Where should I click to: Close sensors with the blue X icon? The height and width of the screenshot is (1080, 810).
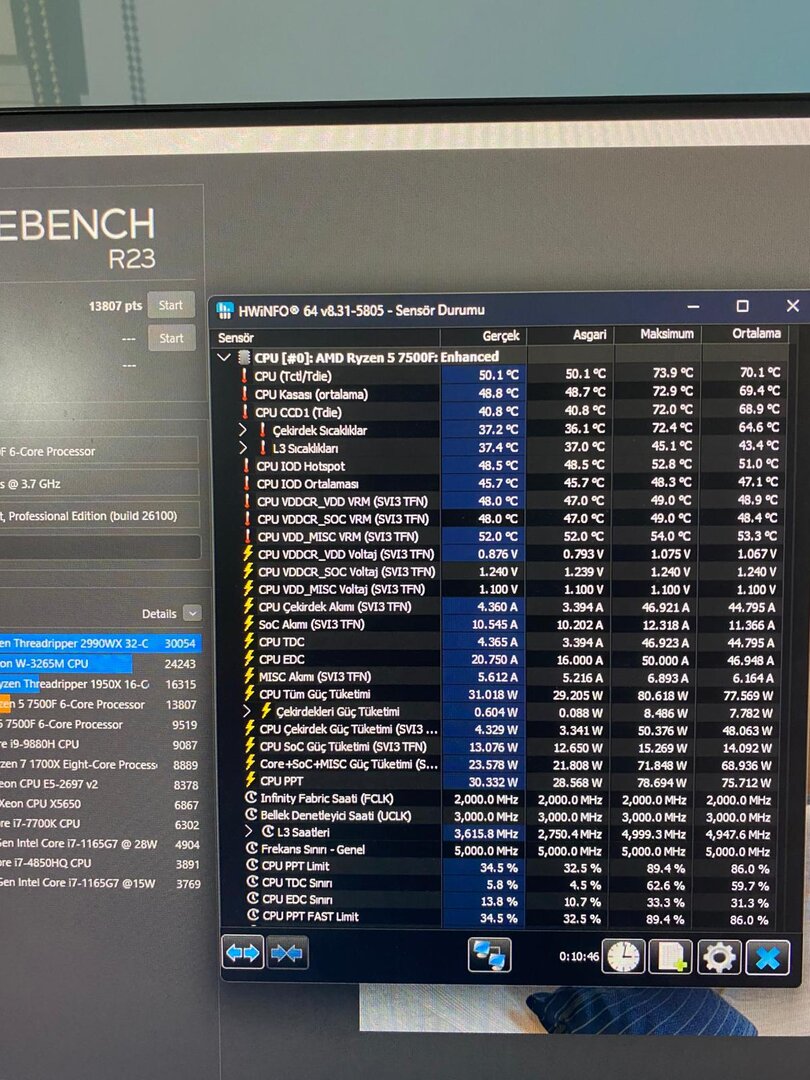point(767,958)
